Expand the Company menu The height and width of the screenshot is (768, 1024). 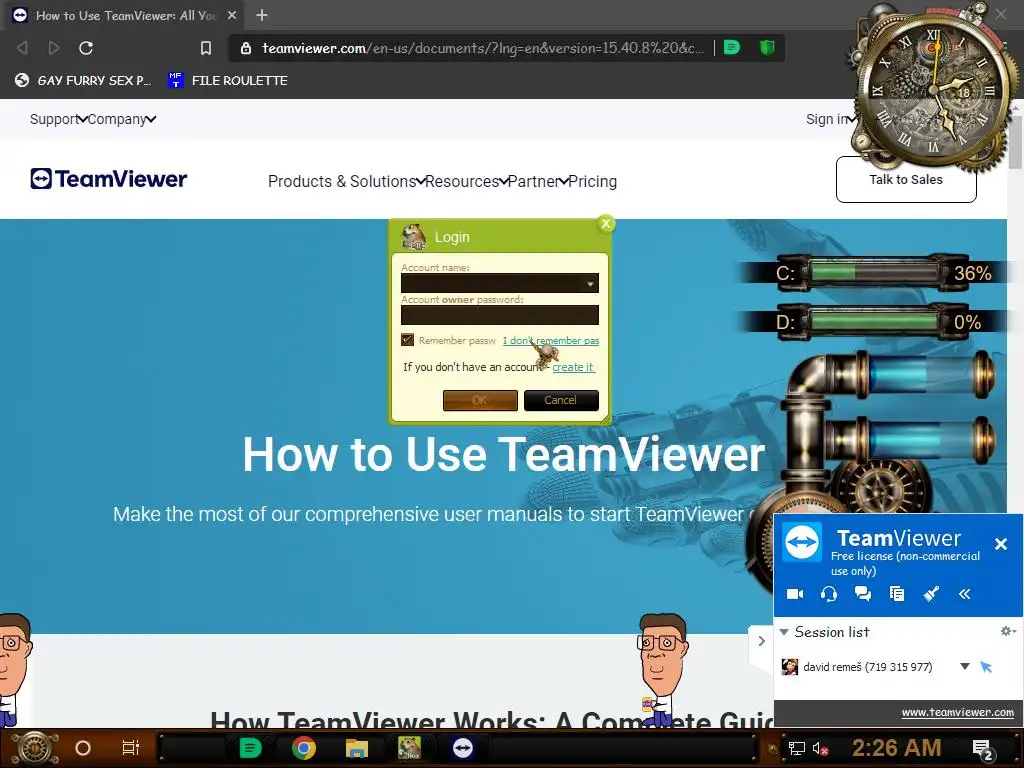coord(121,119)
